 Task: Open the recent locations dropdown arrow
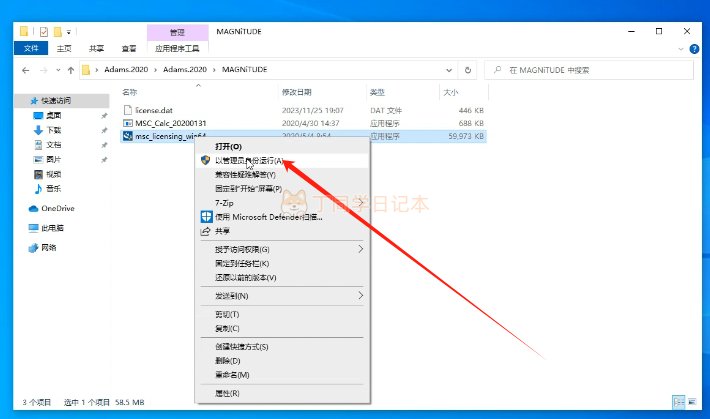[x=58, y=70]
